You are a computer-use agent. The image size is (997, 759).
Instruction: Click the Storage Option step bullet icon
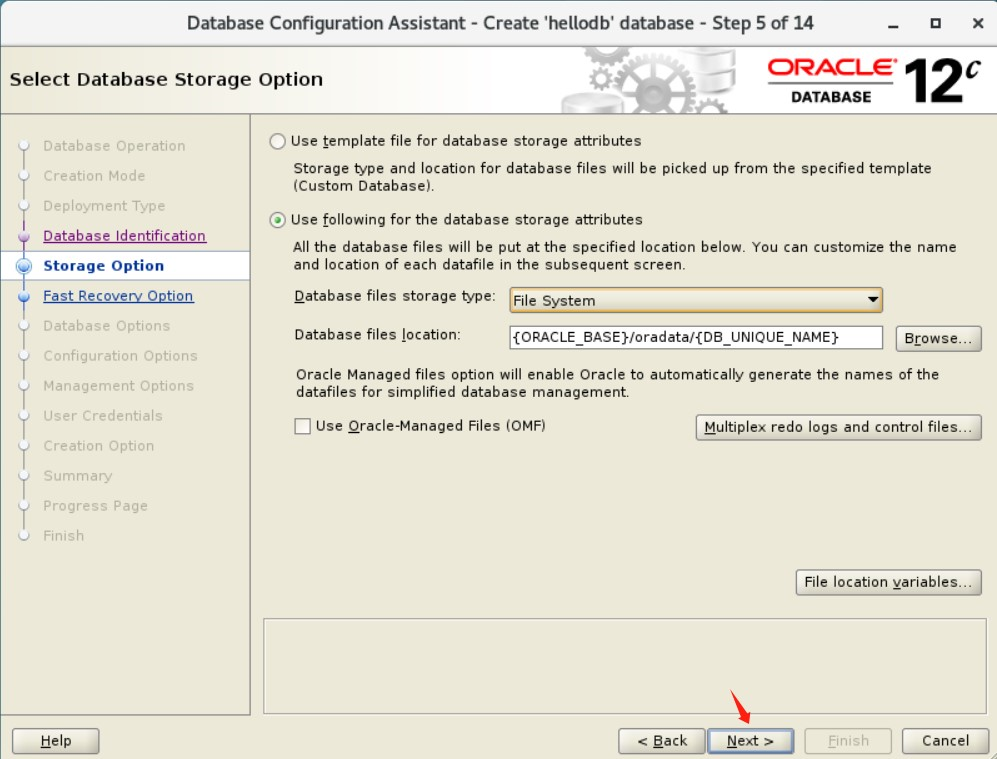[24, 266]
